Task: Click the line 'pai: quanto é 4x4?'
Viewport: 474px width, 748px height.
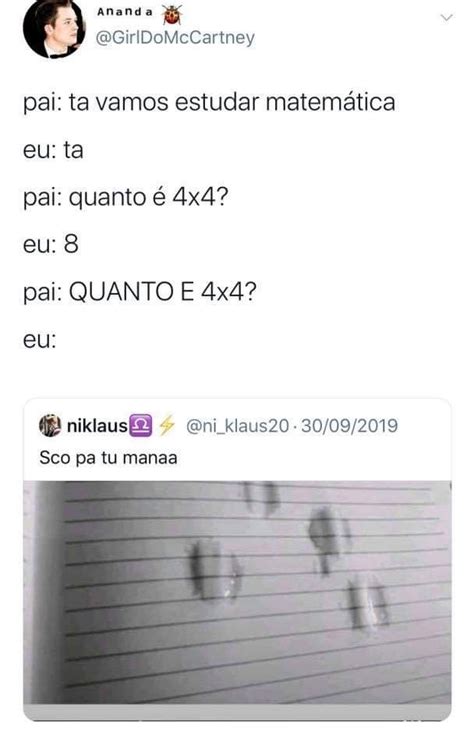Action: coord(125,197)
